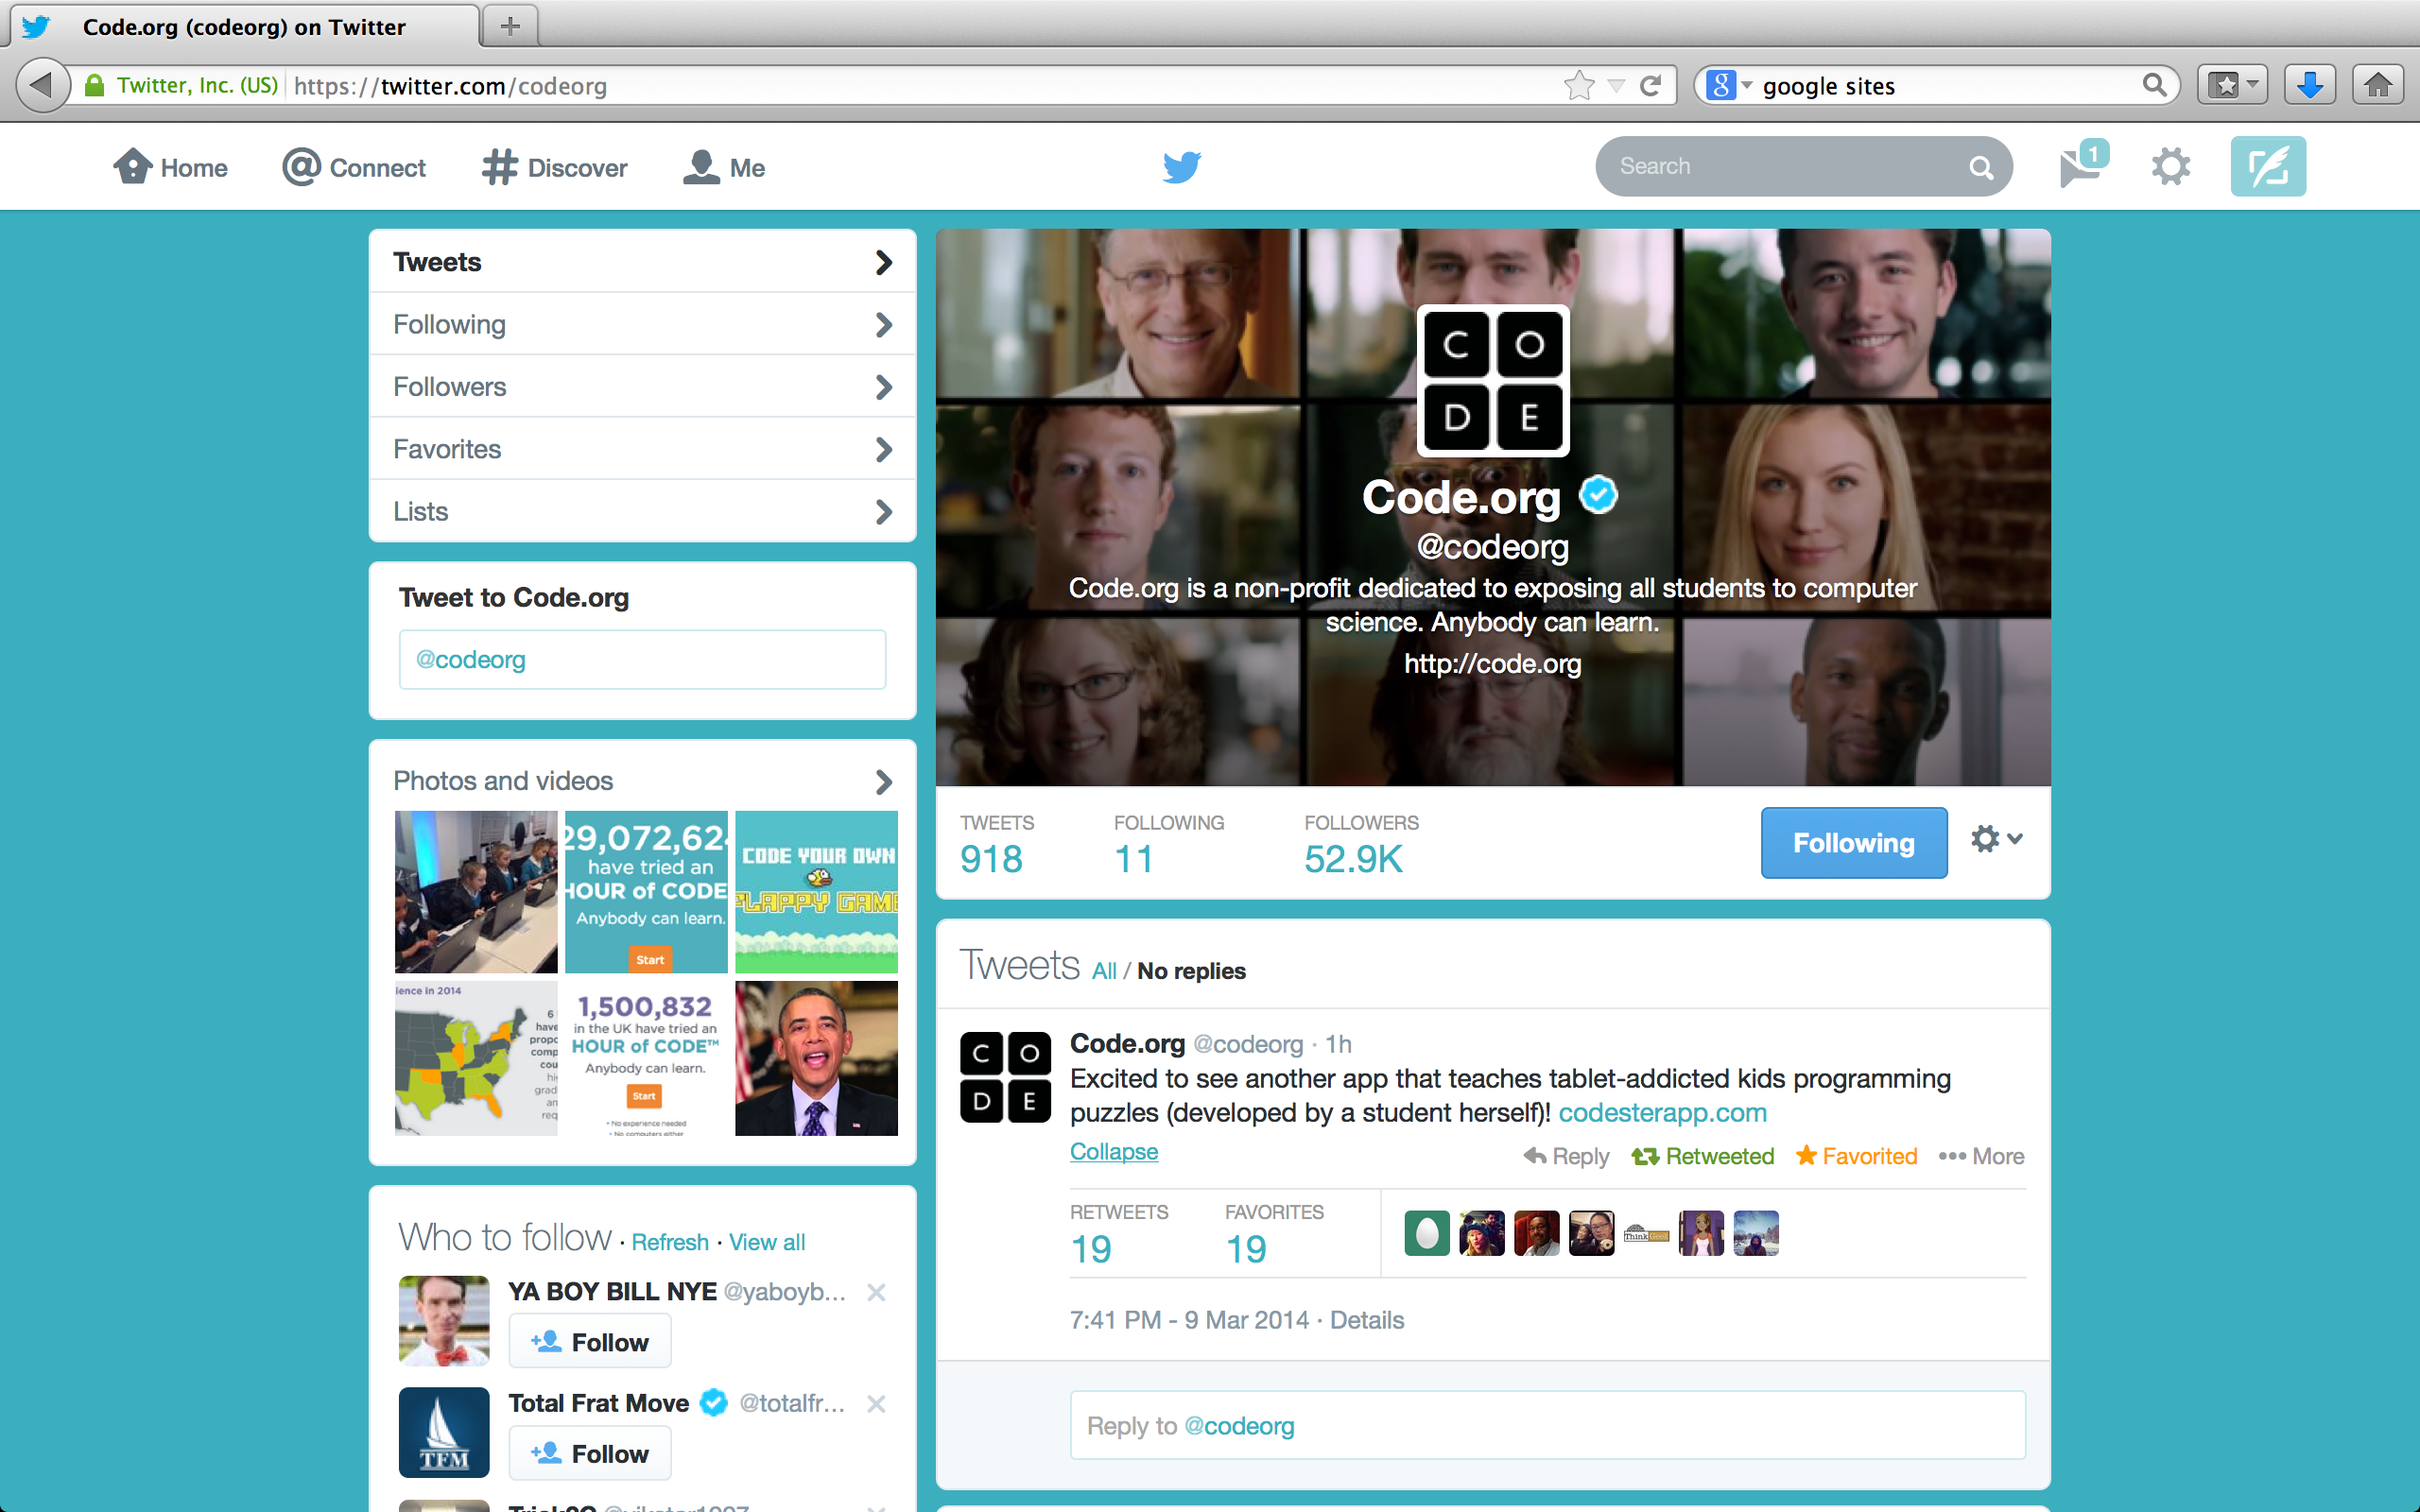
Task: Open the user actions gear dropdown
Action: pyautogui.click(x=1996, y=839)
